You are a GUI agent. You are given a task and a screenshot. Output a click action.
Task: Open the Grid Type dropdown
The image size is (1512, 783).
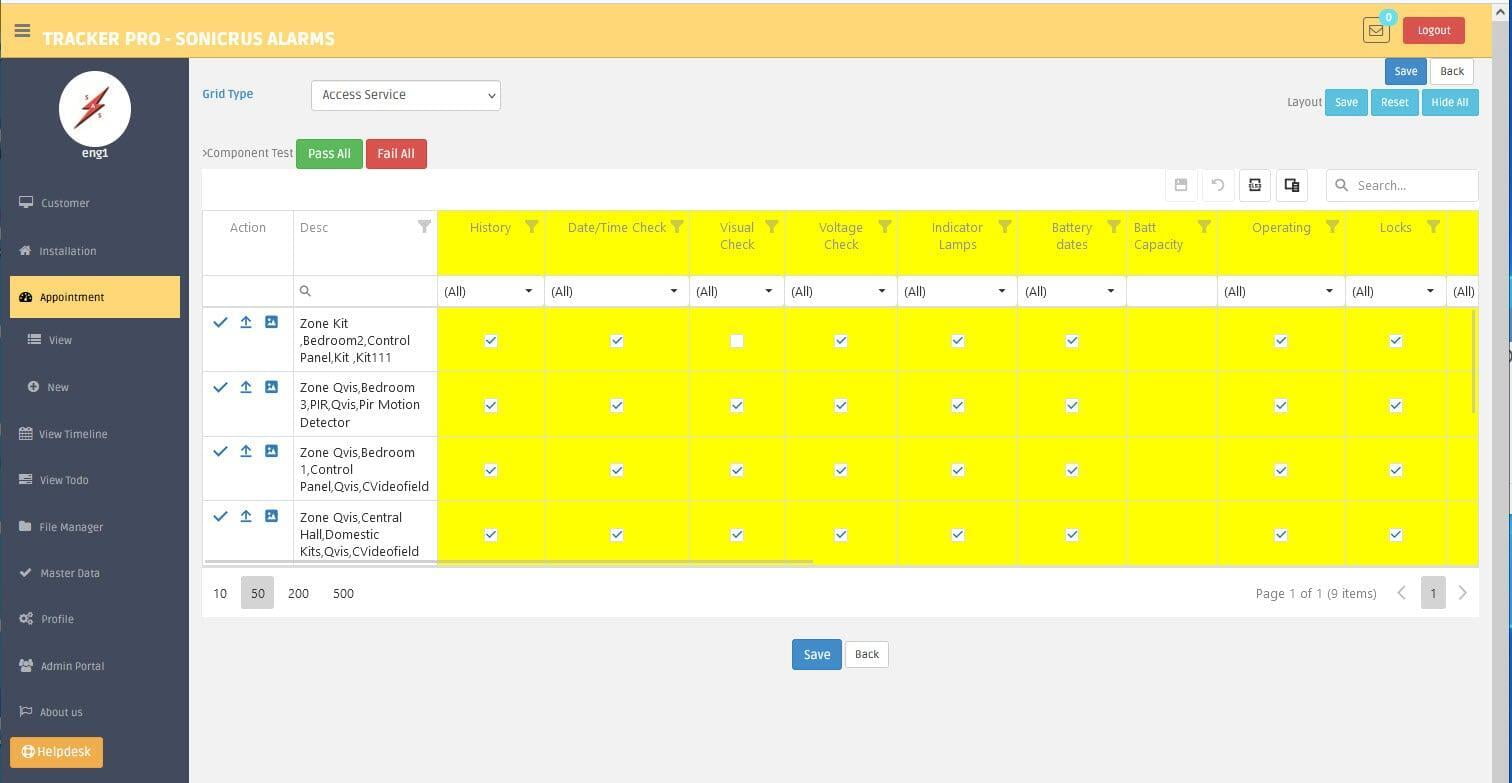405,94
